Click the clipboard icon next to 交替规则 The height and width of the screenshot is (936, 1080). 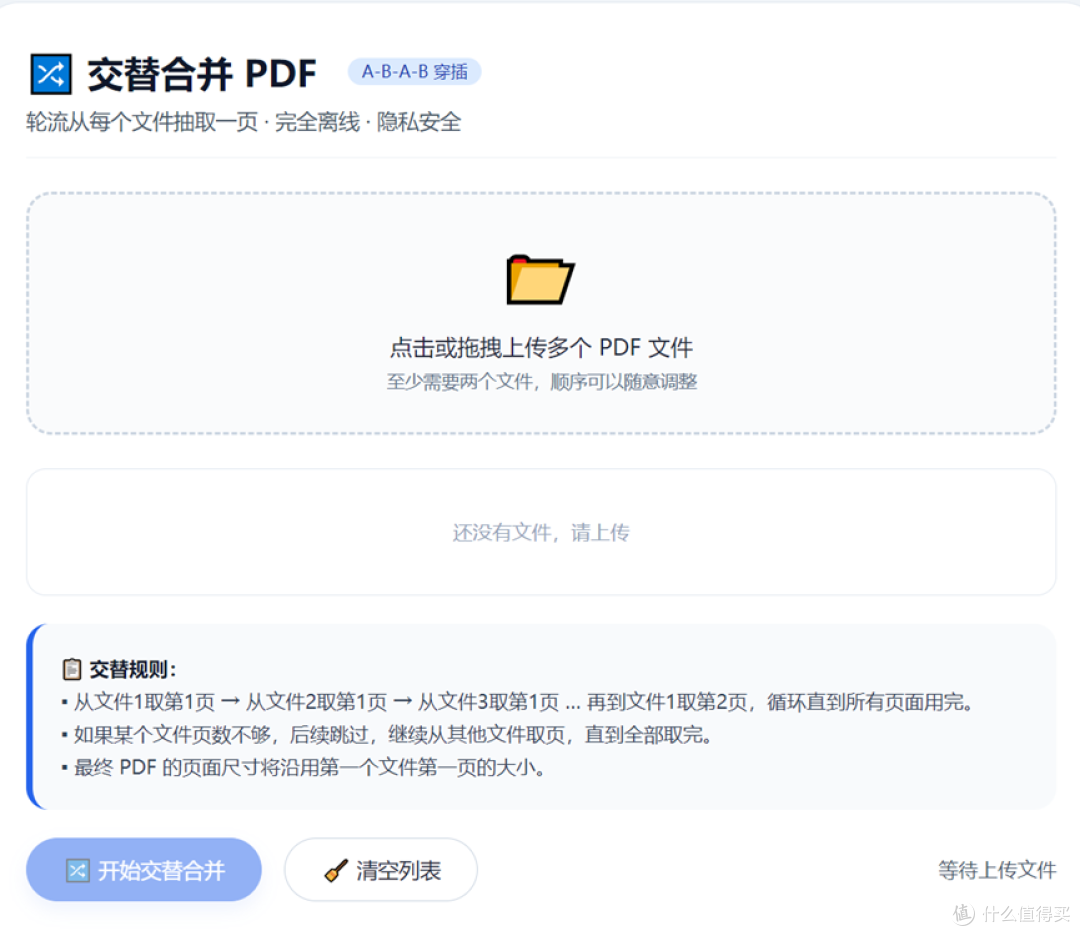[x=72, y=669]
